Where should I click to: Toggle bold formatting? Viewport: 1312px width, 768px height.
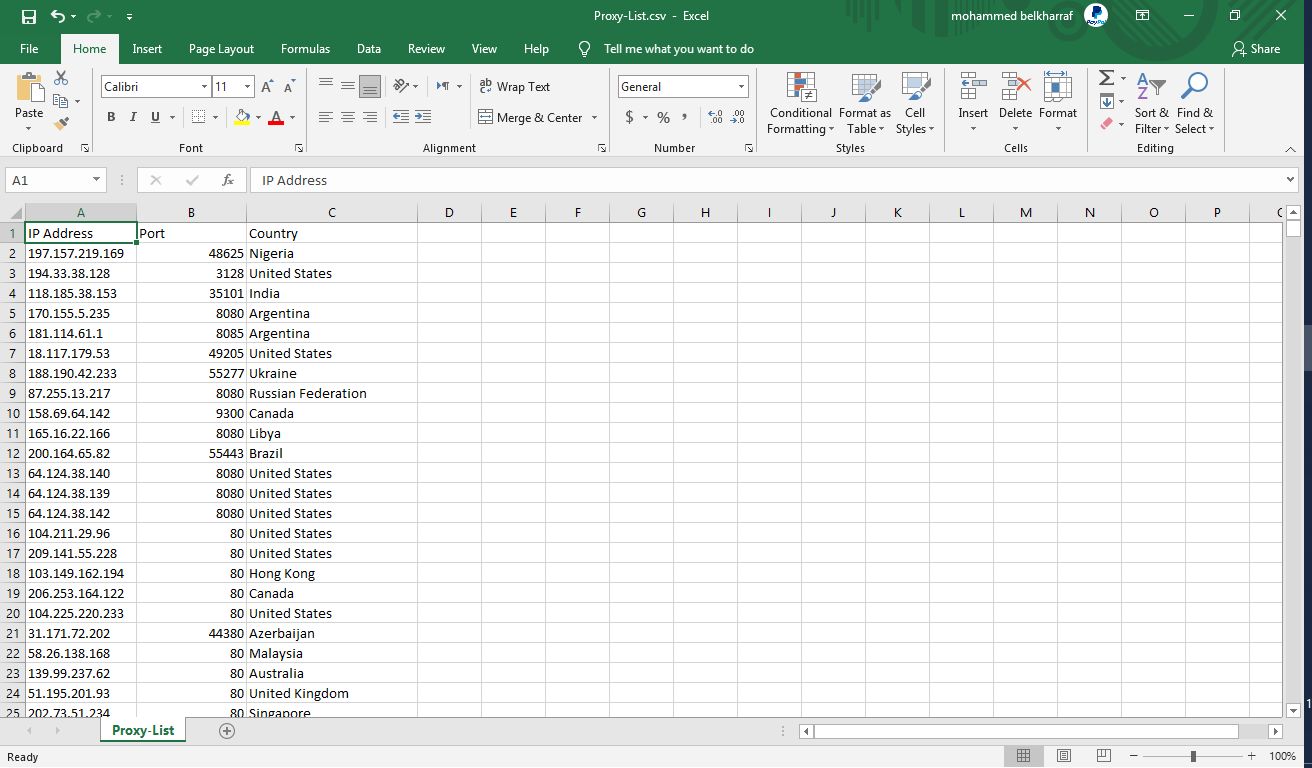pyautogui.click(x=111, y=117)
